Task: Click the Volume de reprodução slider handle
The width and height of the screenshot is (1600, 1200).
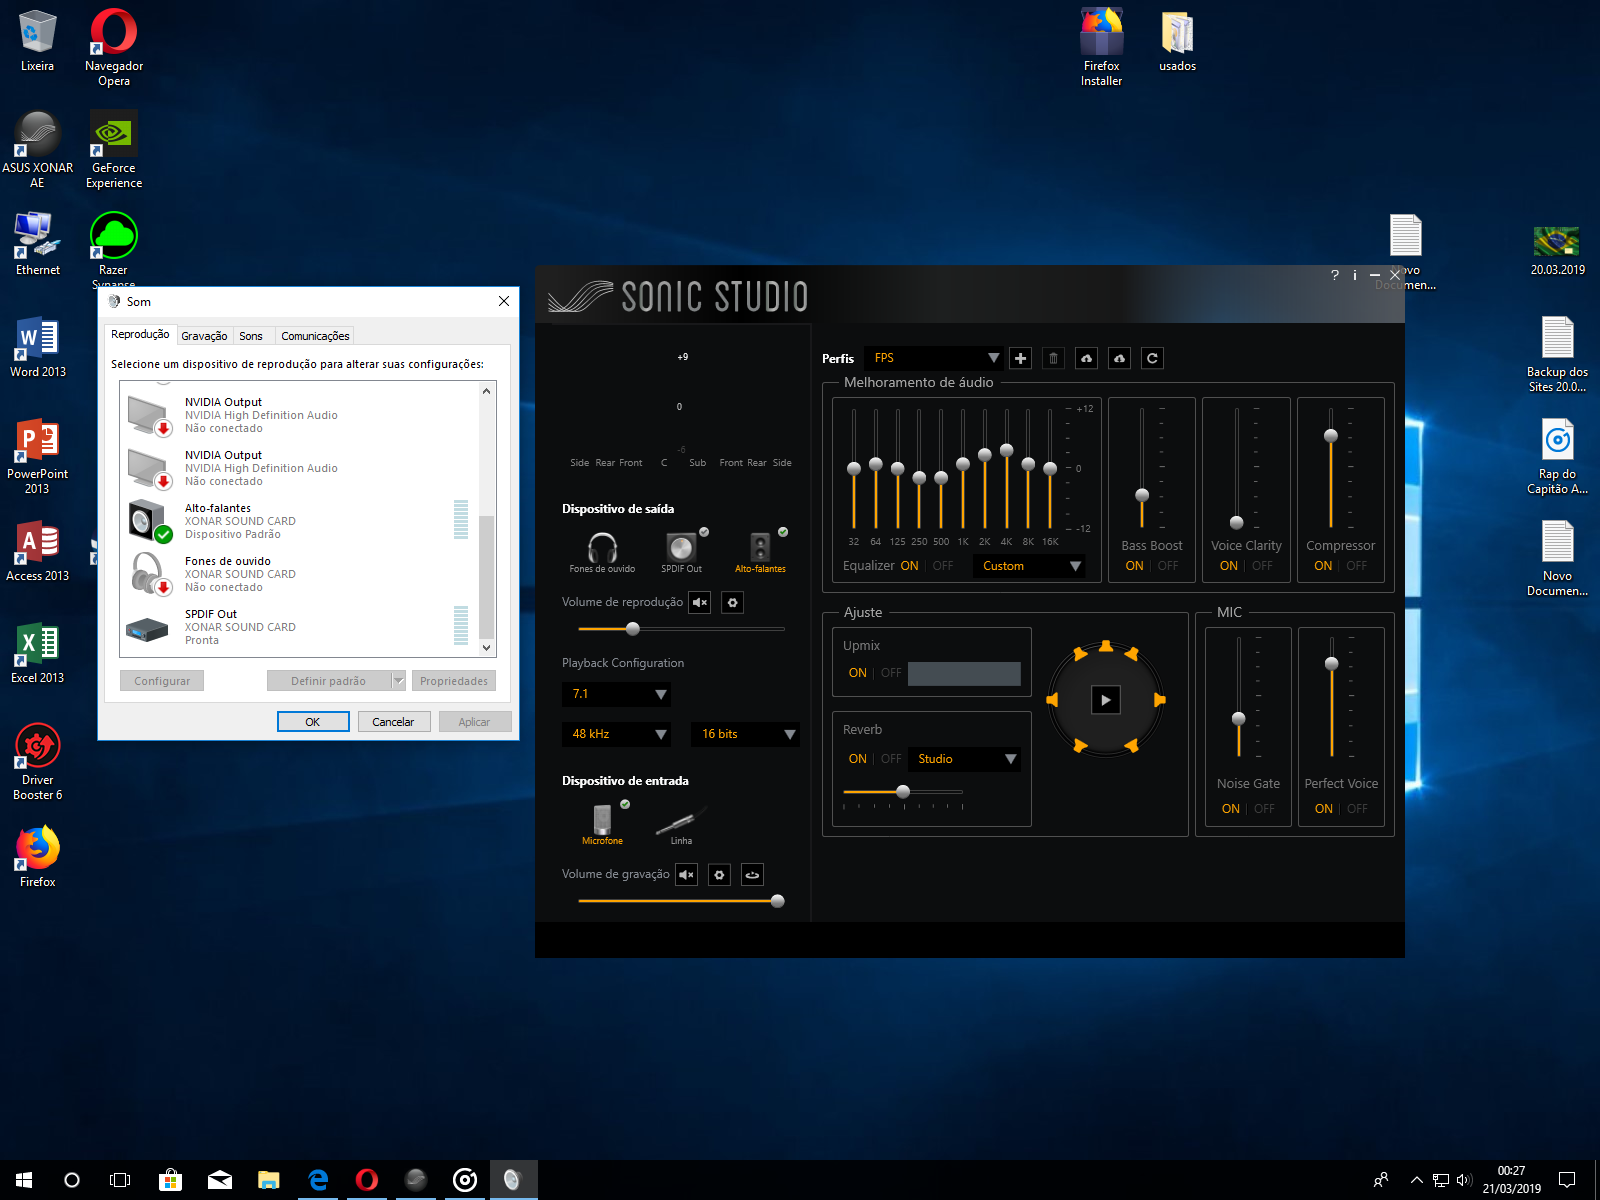Action: pyautogui.click(x=632, y=629)
